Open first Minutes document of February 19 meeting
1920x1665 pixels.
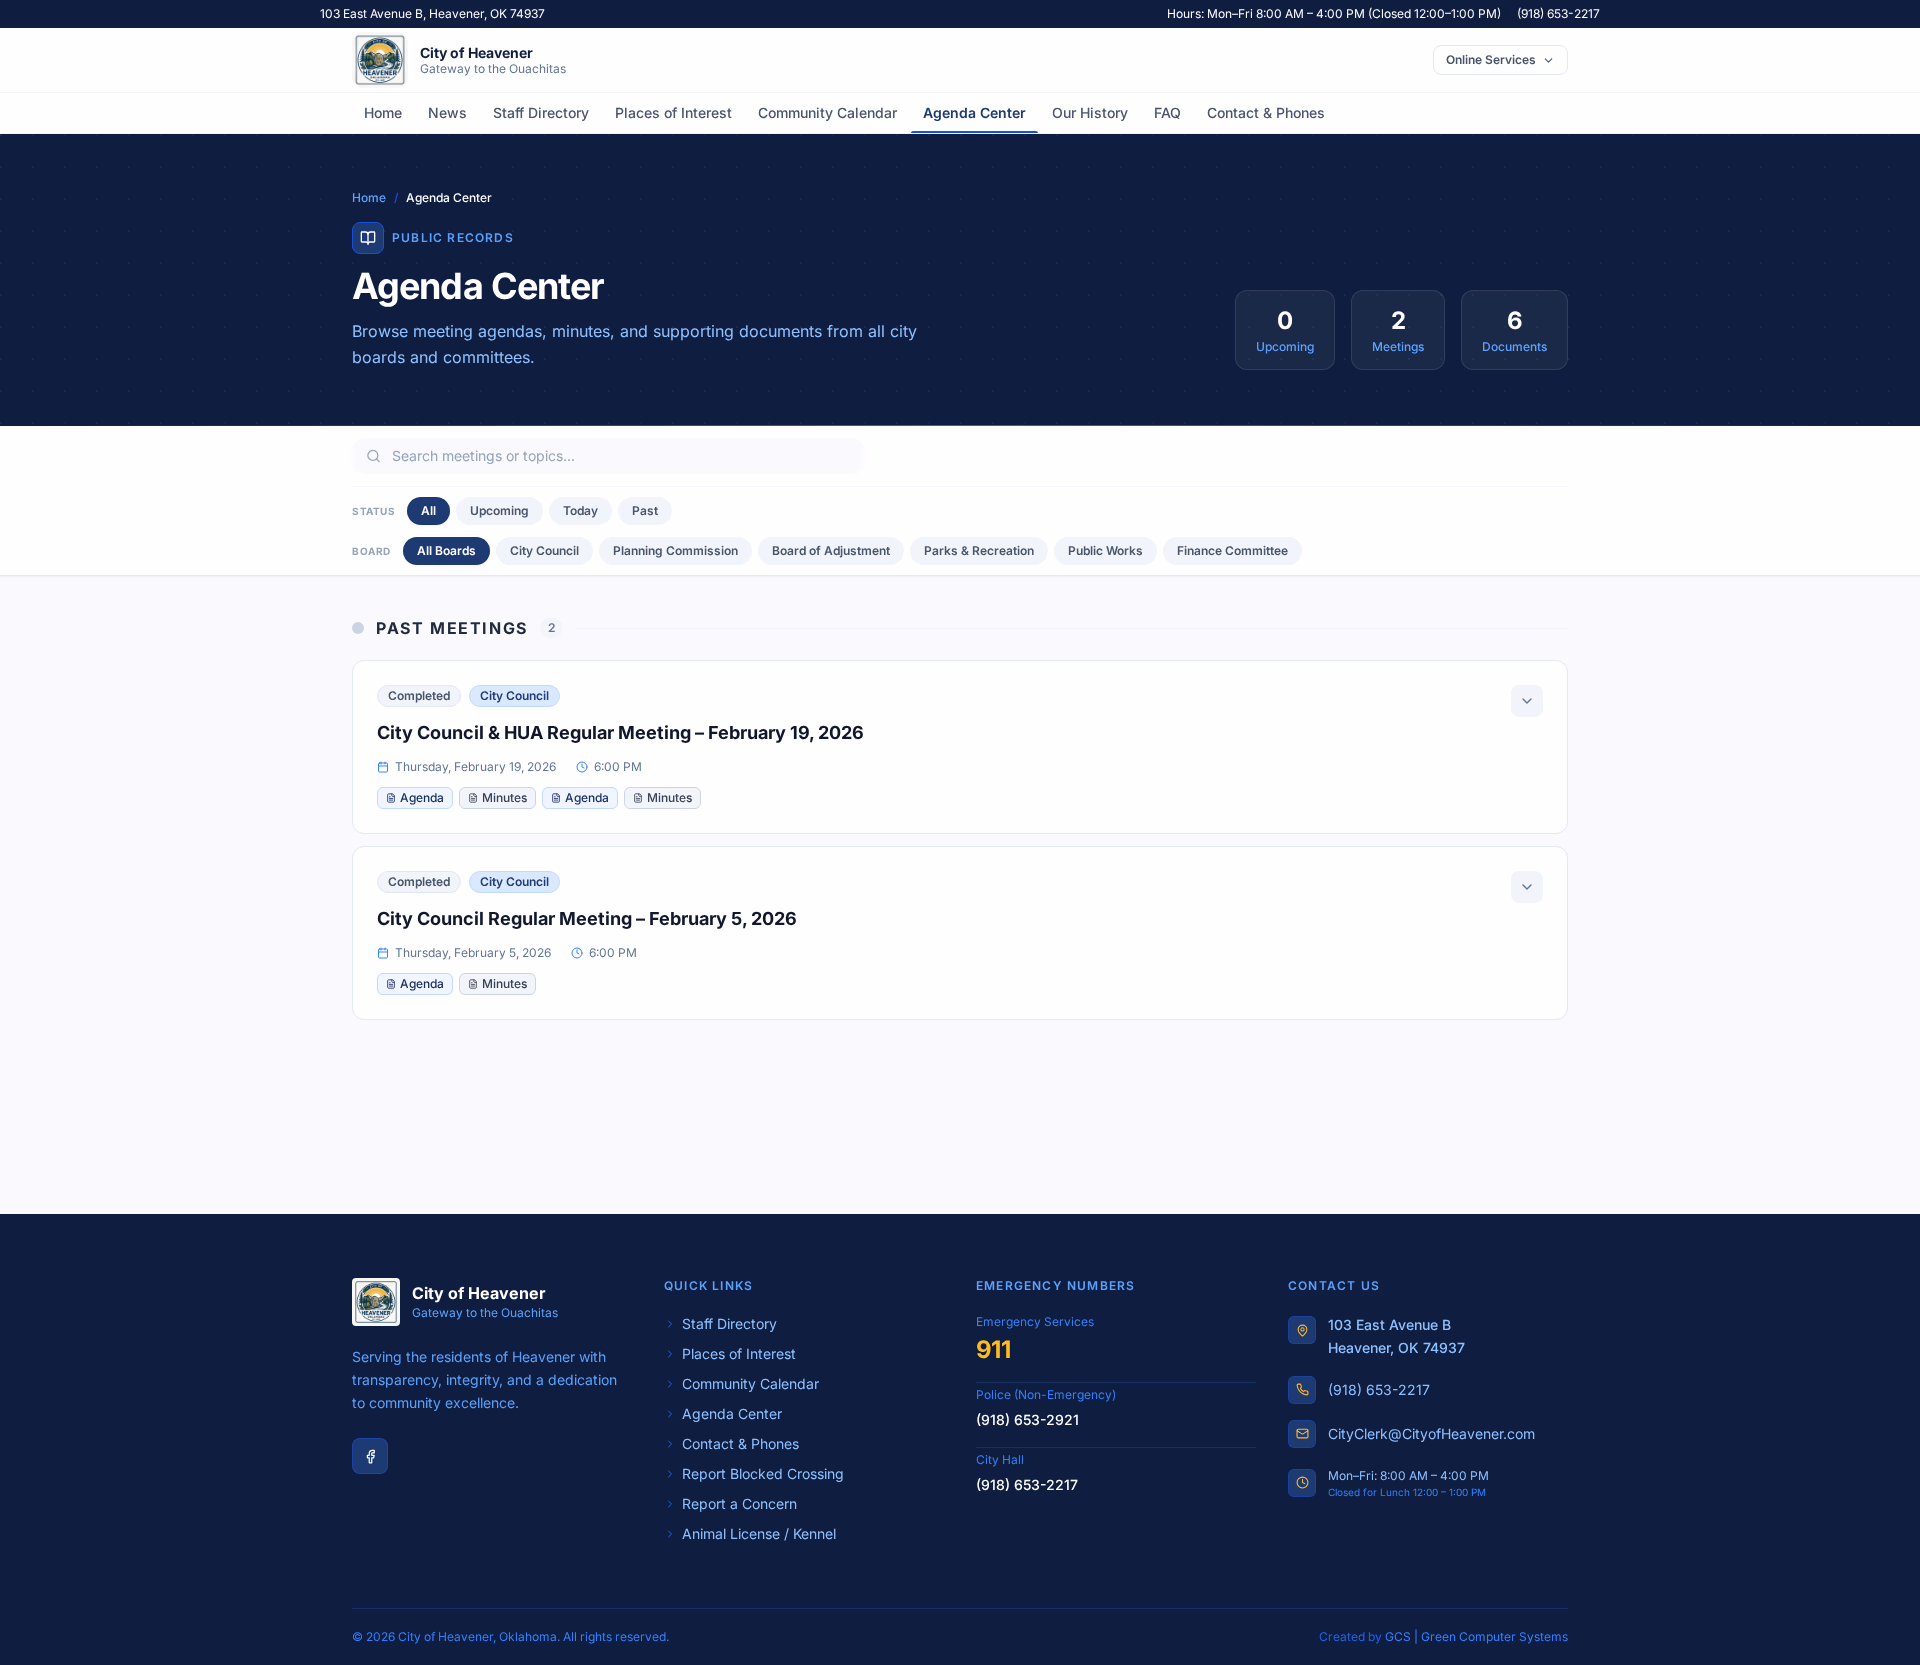497,798
